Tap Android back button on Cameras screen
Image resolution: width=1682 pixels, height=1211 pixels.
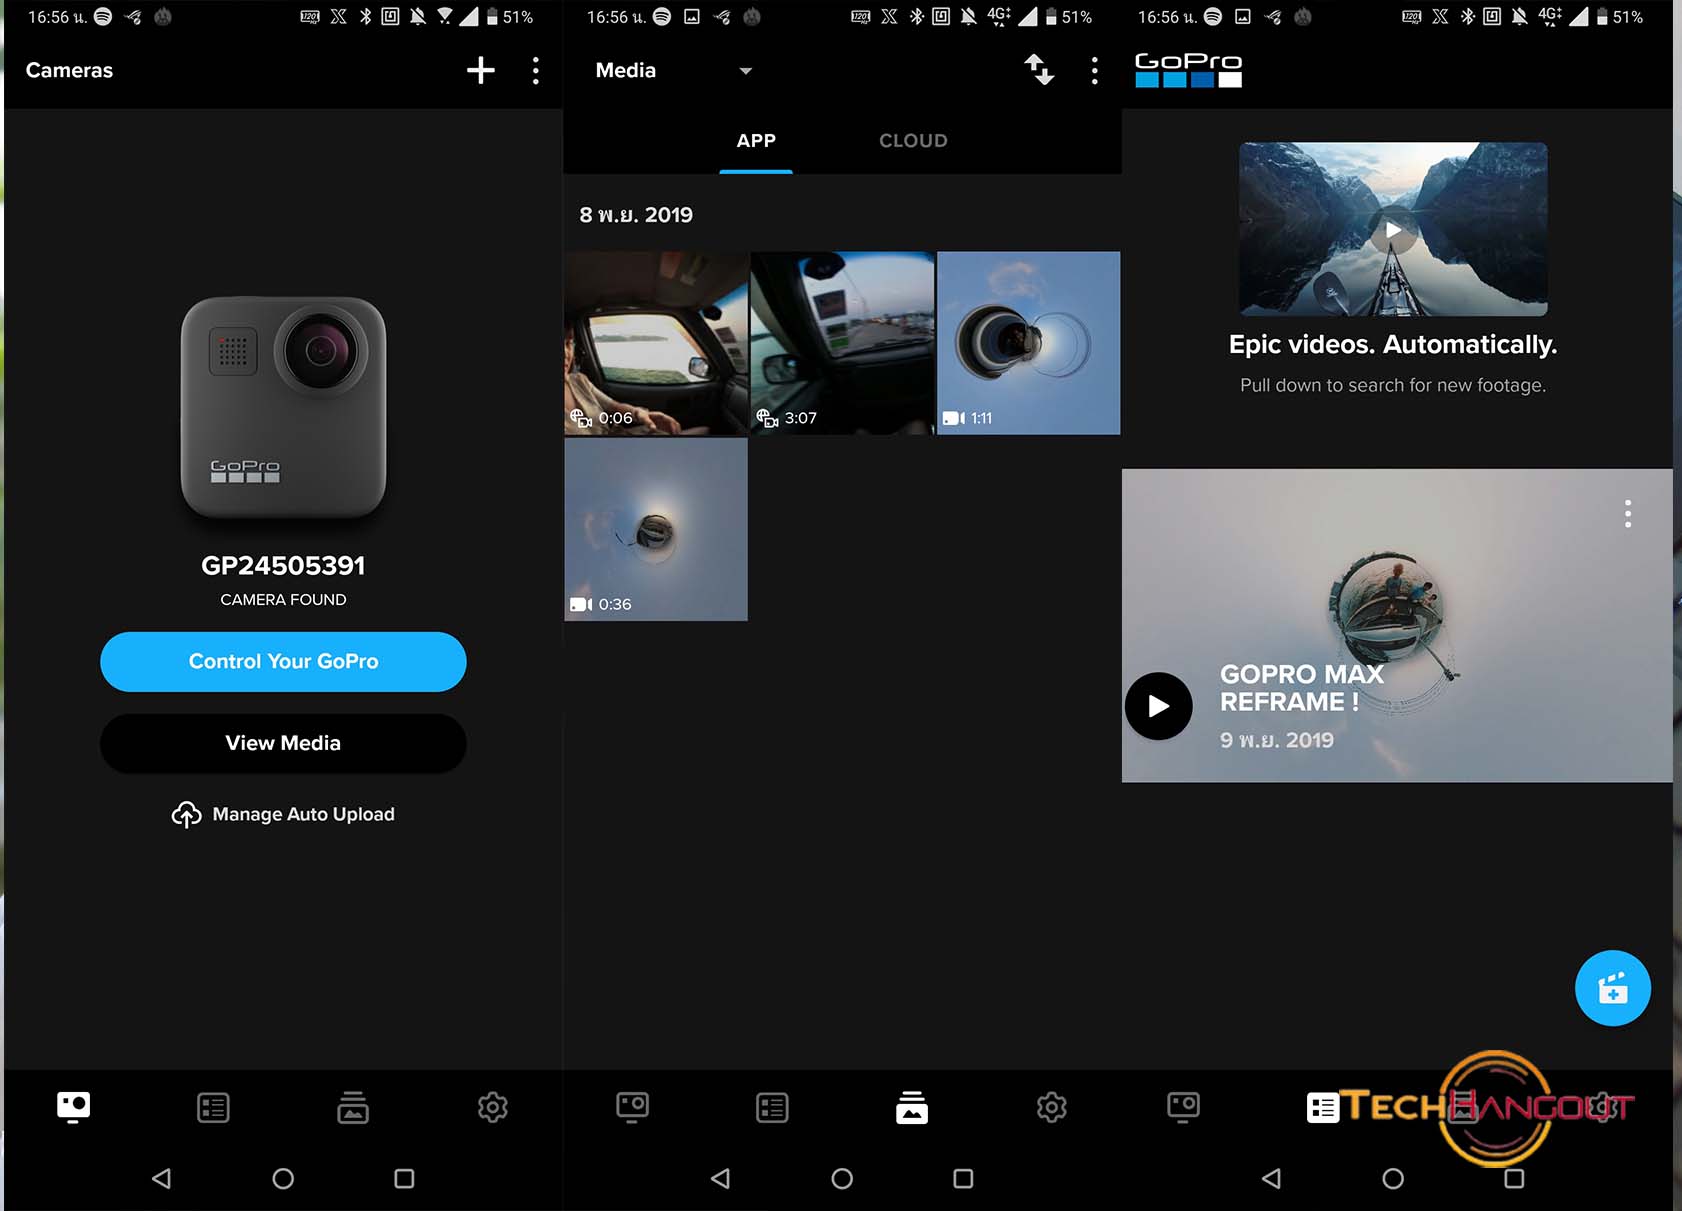point(161,1178)
